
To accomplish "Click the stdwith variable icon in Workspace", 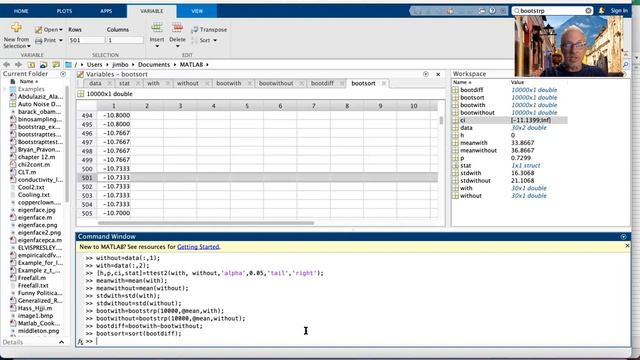I will (455, 173).
